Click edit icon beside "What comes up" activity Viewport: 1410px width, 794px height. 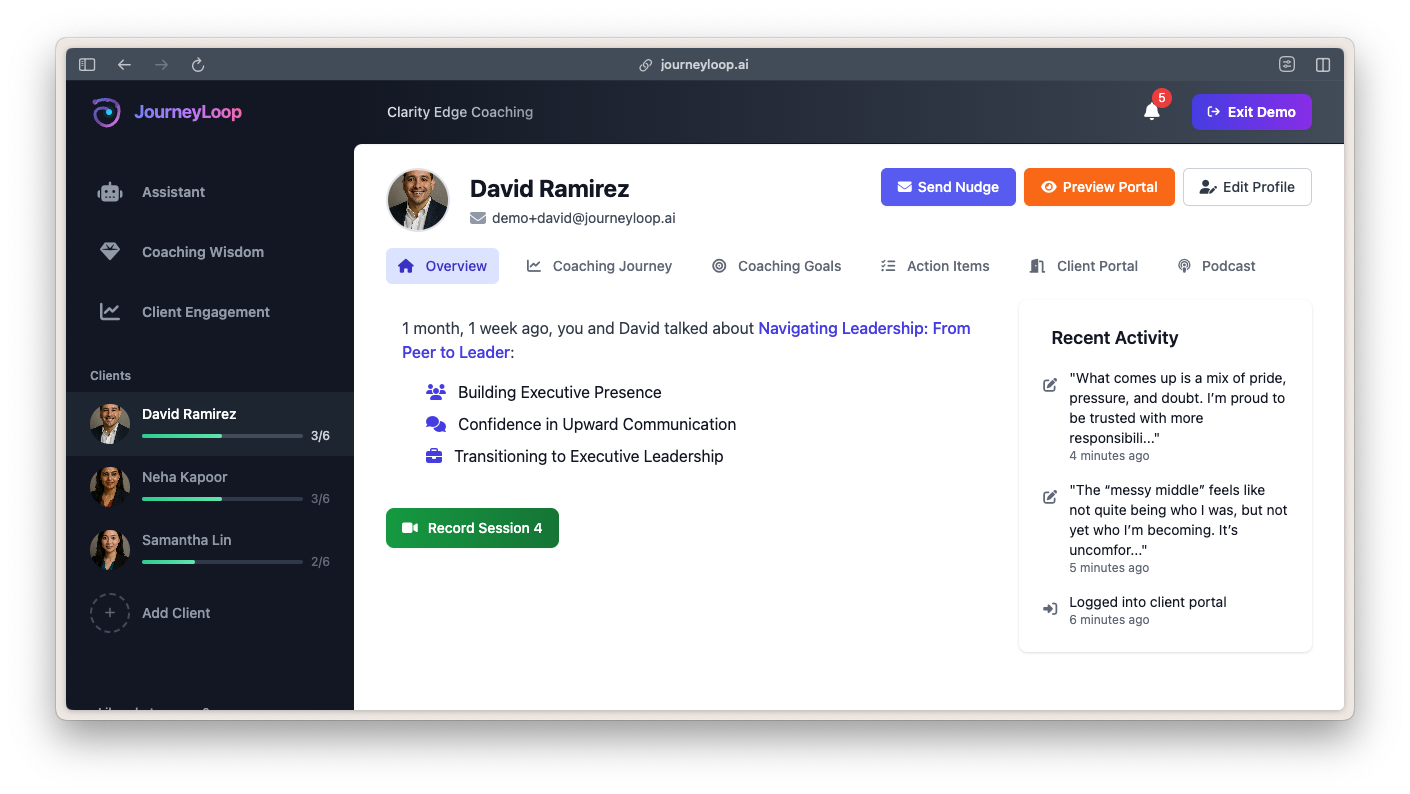[1050, 385]
